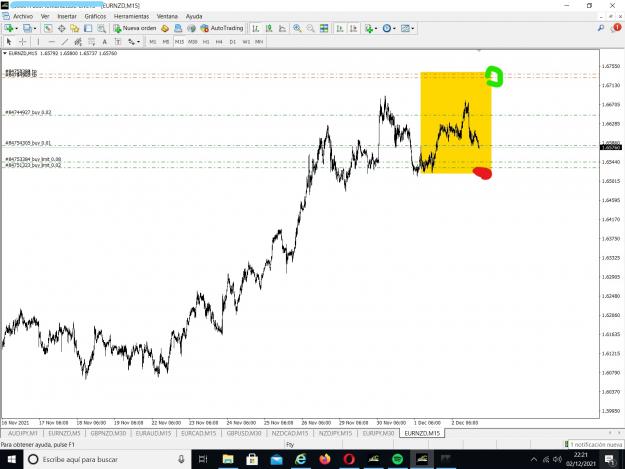625x469 pixels.
Task: Open Firefox from the taskbar
Action: coord(325,459)
